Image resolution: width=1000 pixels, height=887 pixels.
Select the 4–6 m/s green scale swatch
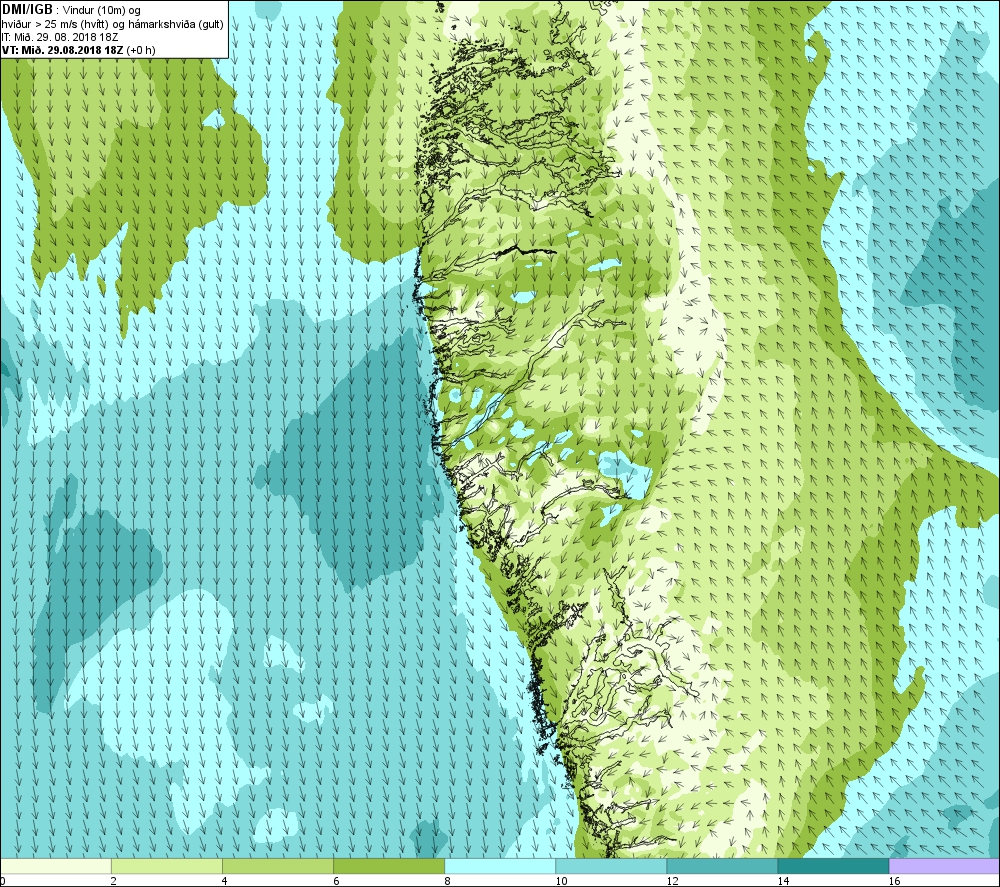point(277,866)
